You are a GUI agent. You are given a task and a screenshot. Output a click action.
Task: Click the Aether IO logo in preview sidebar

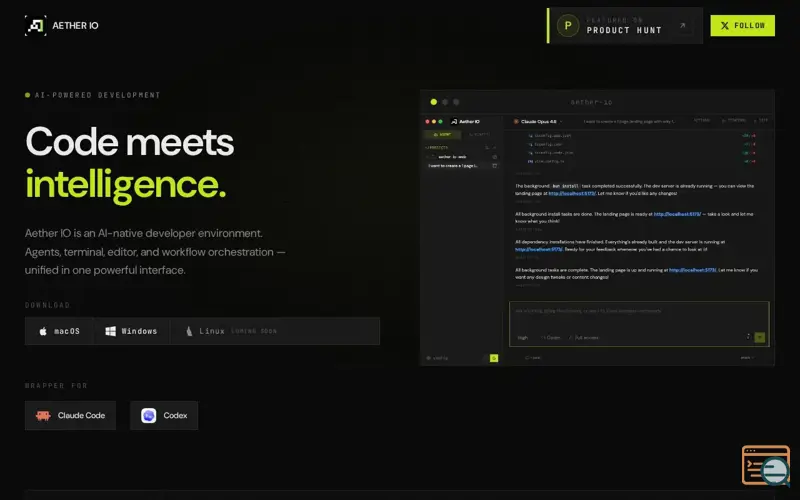[x=454, y=121]
